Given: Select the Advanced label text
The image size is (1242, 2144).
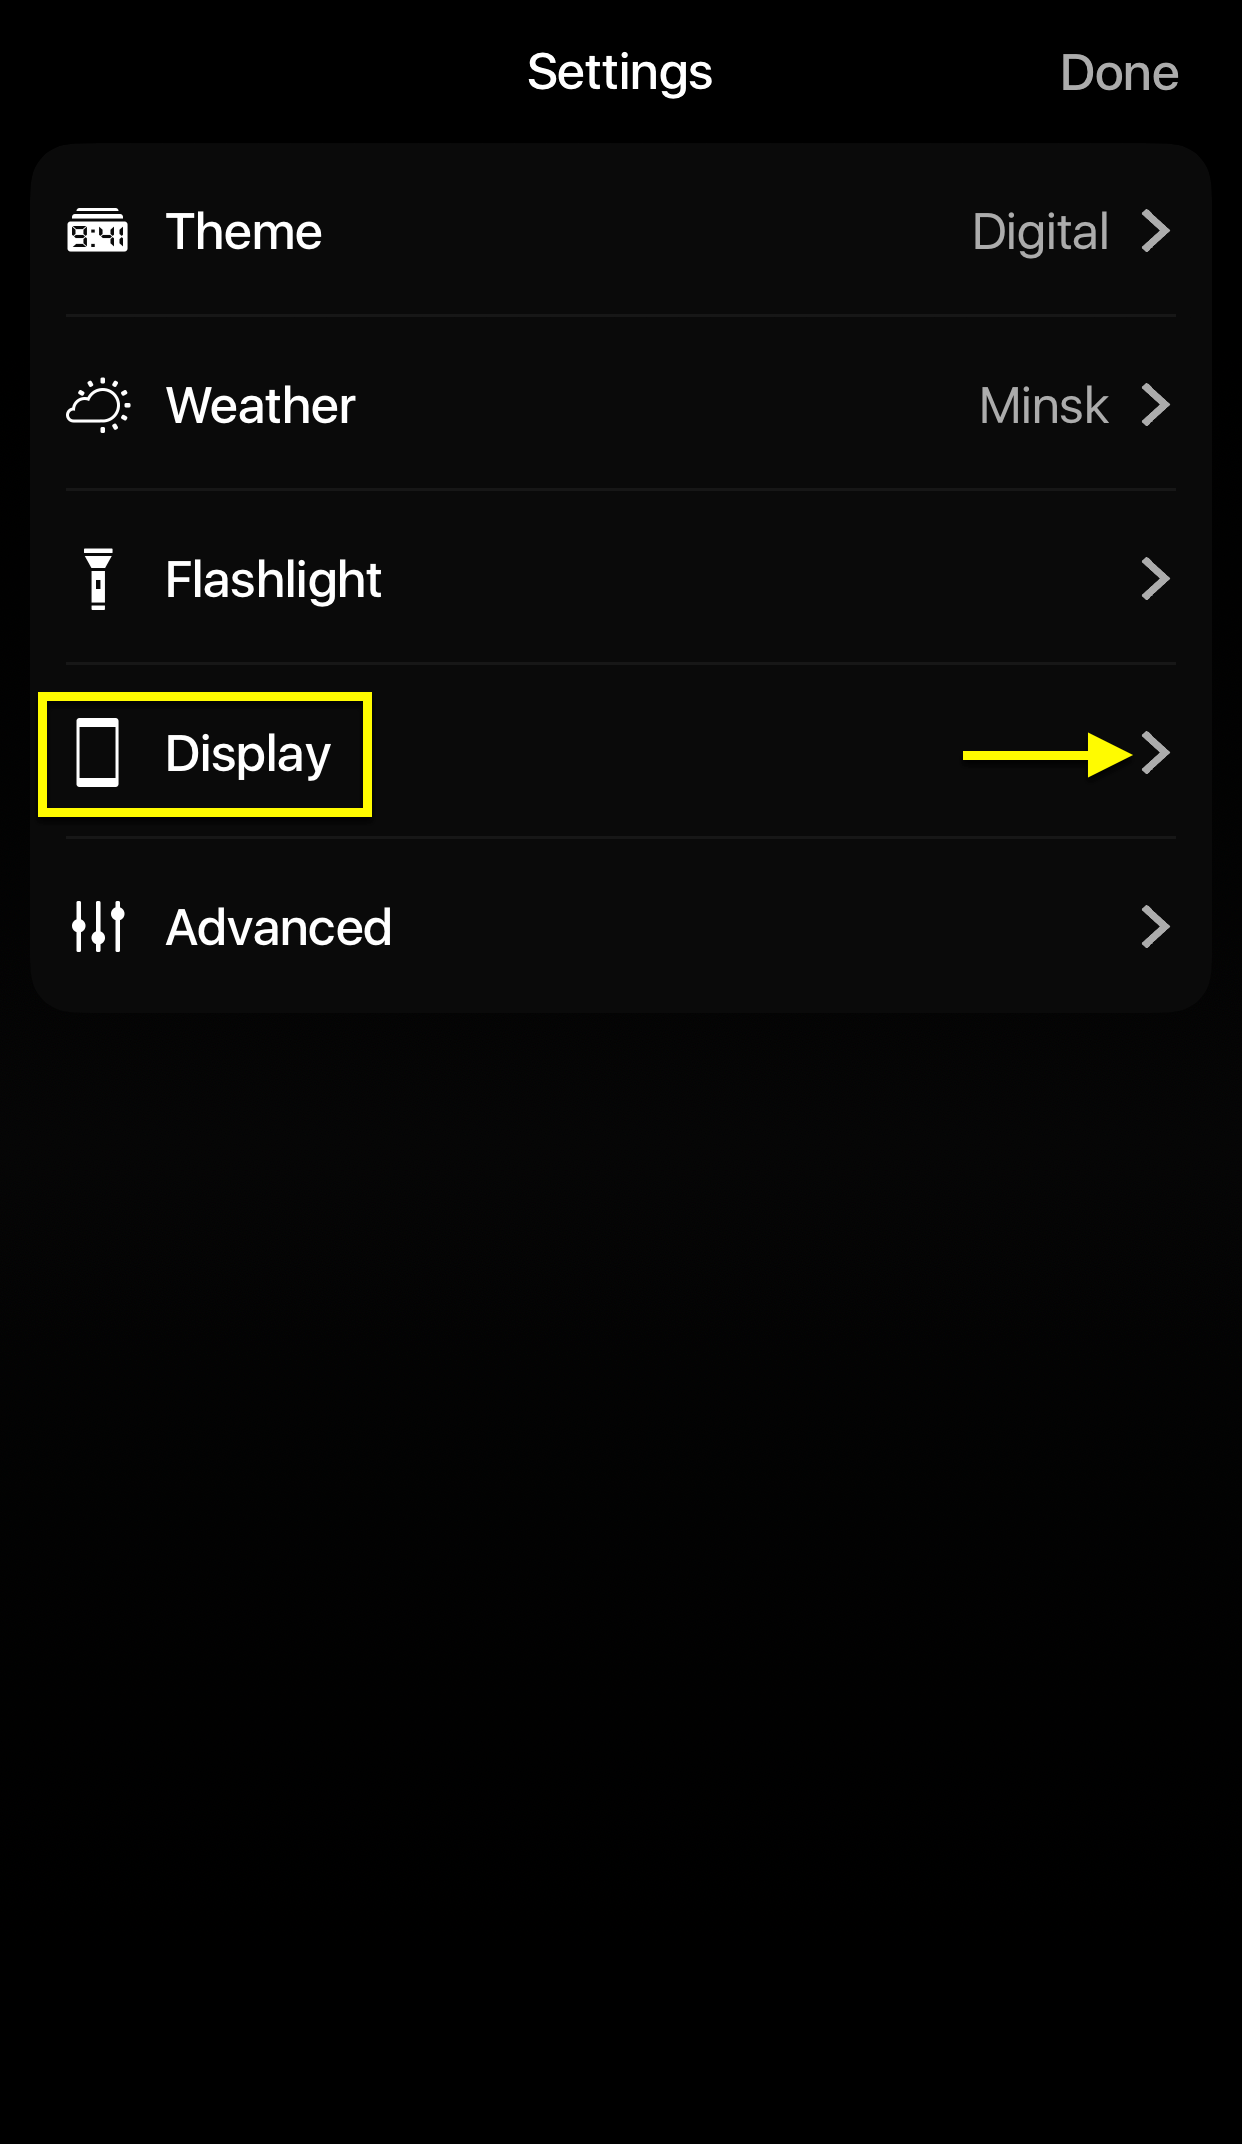Looking at the screenshot, I should (x=279, y=928).
